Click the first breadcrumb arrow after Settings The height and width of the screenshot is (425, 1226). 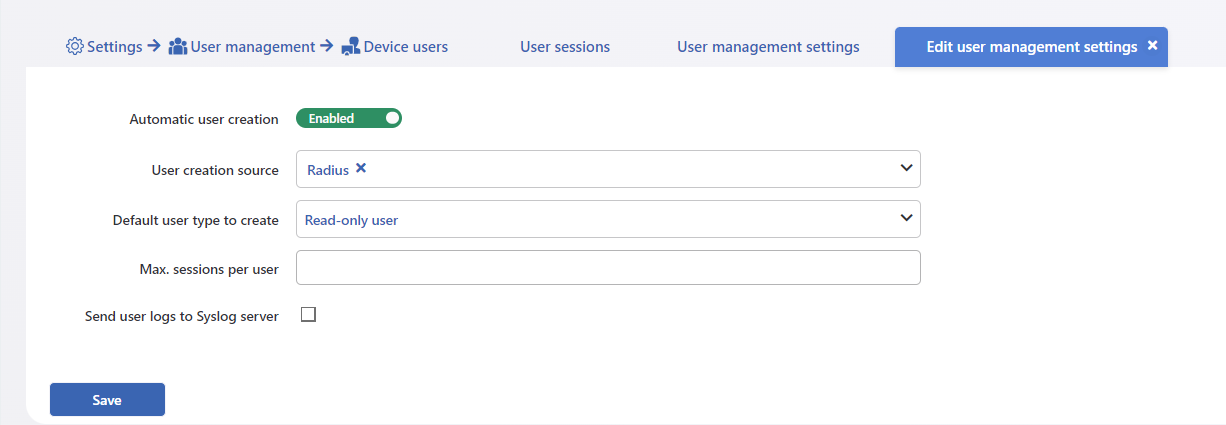[x=154, y=46]
